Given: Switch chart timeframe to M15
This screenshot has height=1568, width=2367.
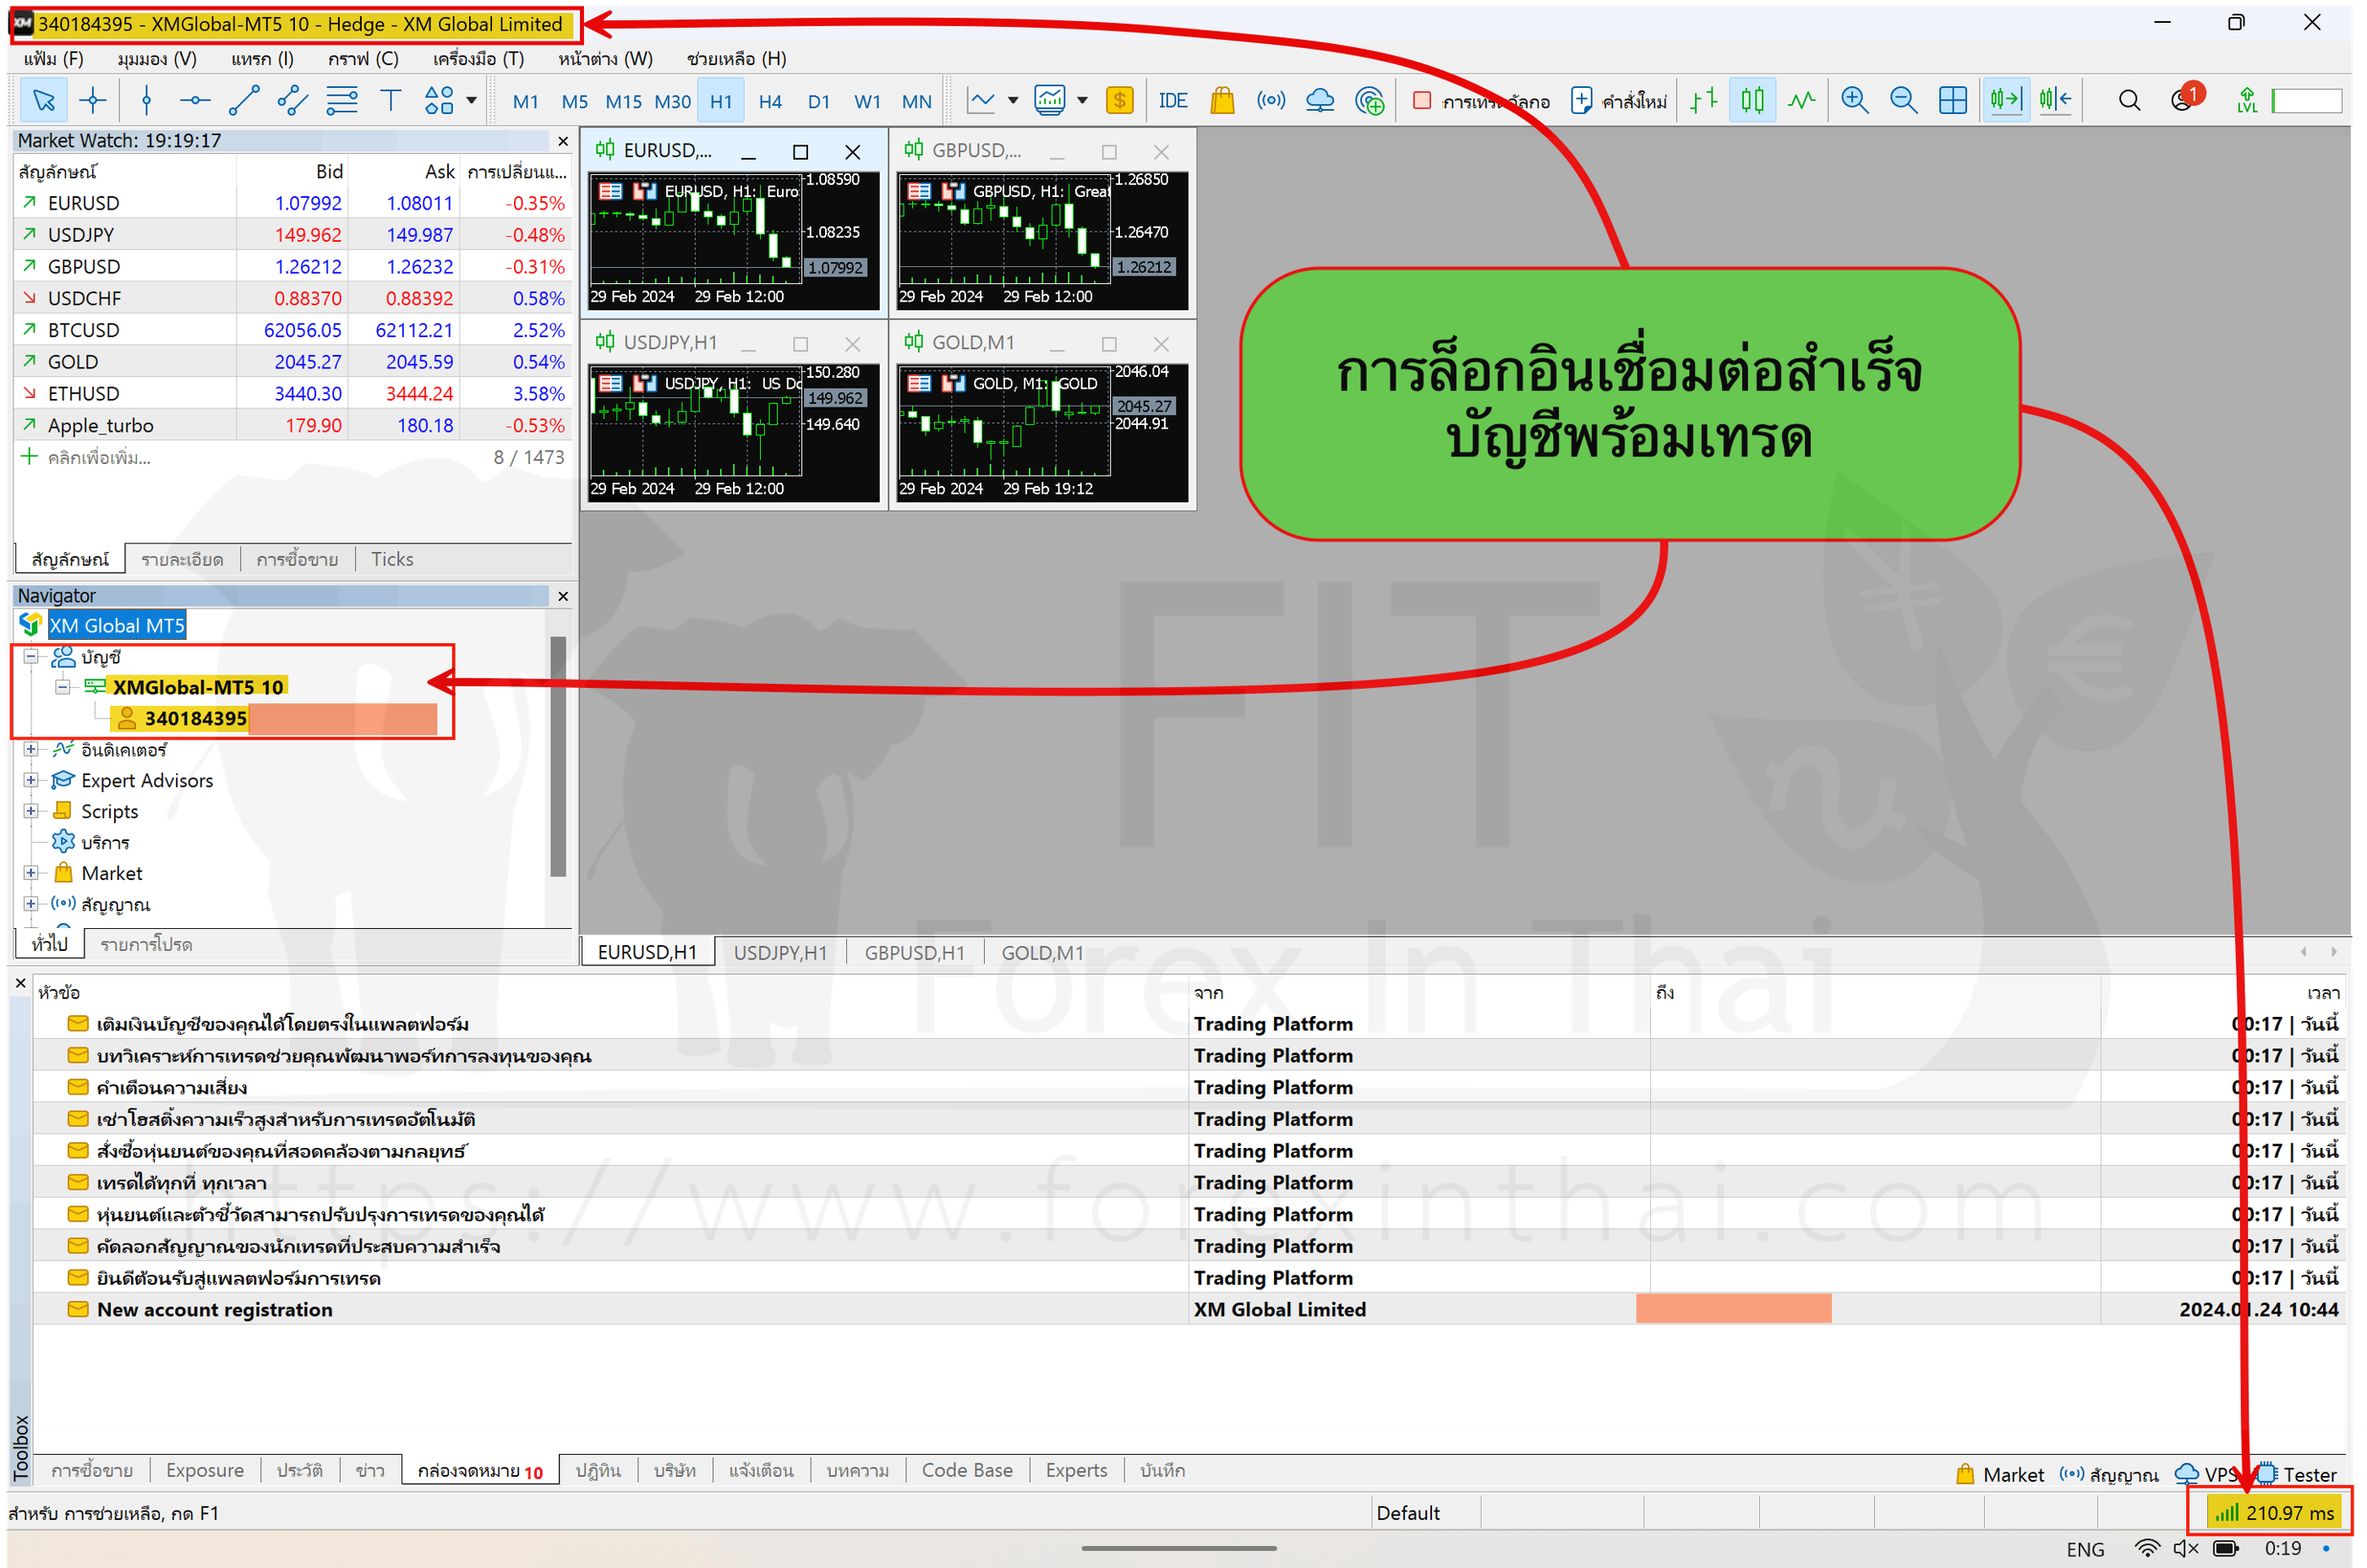Looking at the screenshot, I should coord(624,101).
